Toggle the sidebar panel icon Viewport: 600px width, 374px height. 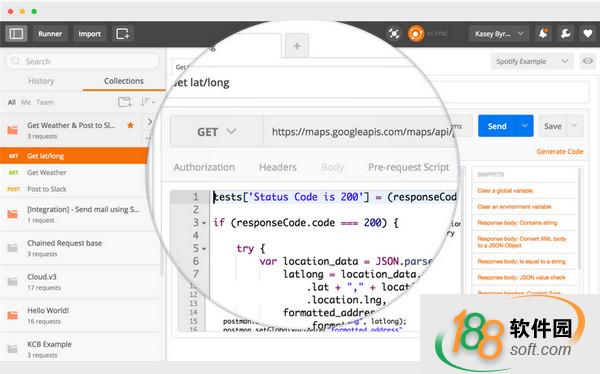(16, 34)
